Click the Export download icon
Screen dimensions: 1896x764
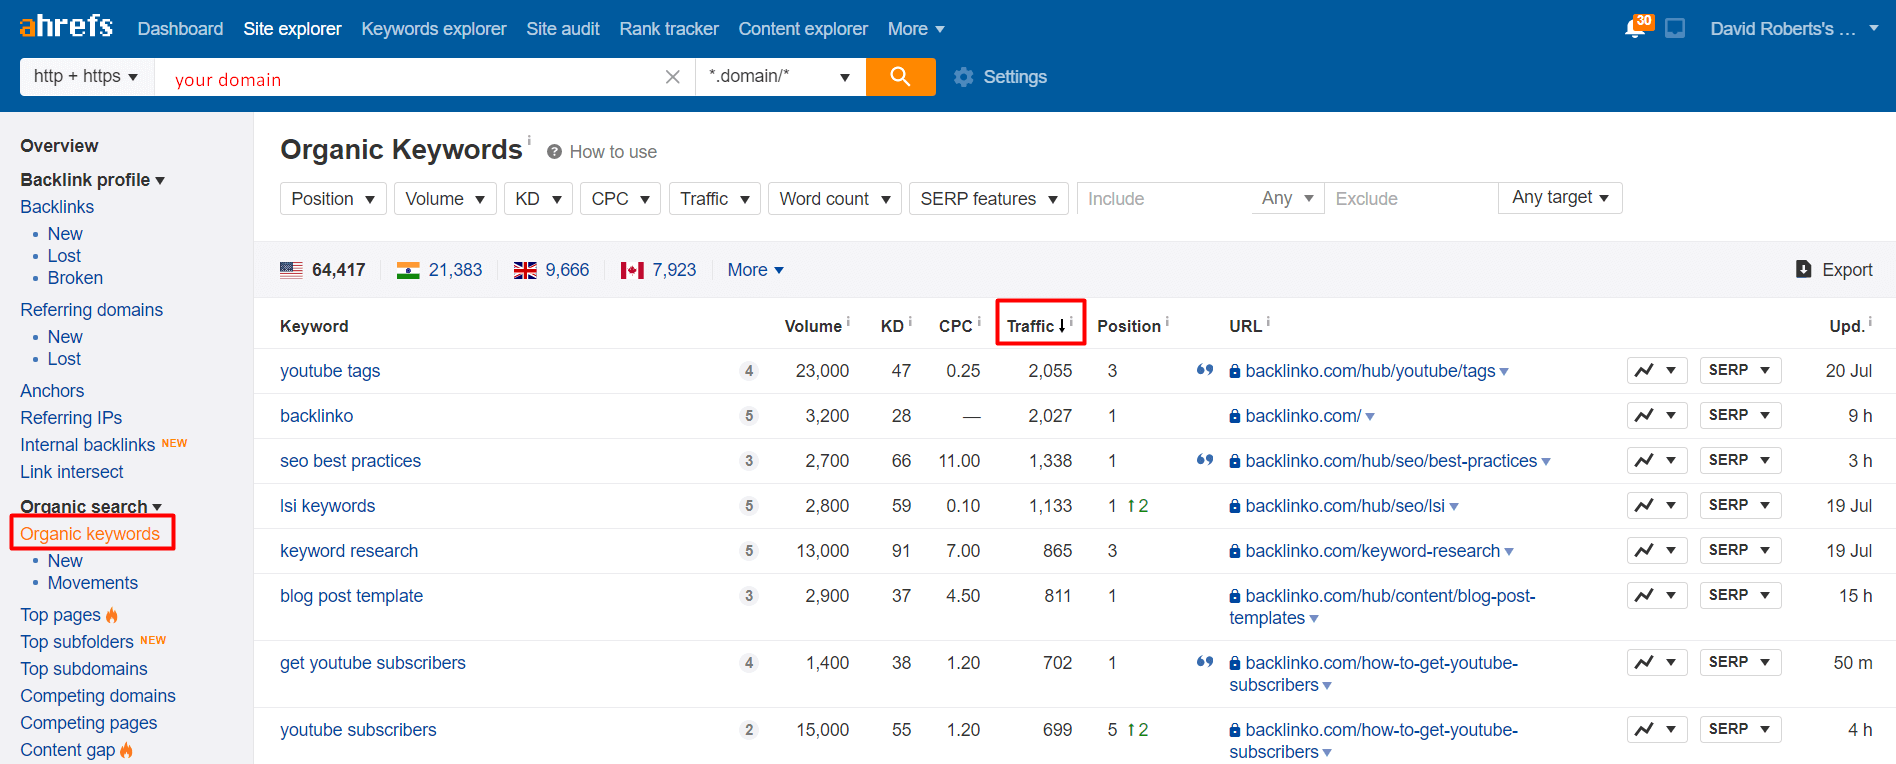pyautogui.click(x=1804, y=269)
